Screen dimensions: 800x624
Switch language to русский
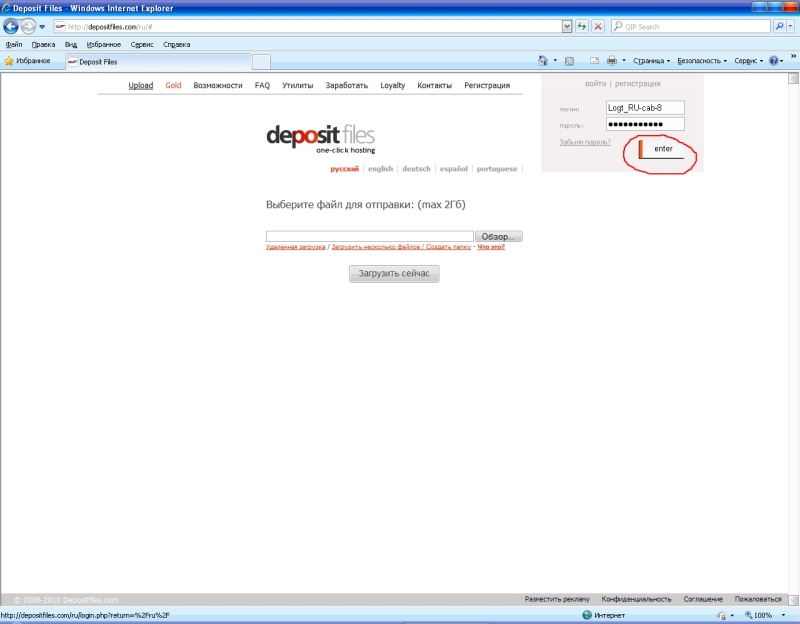(344, 169)
